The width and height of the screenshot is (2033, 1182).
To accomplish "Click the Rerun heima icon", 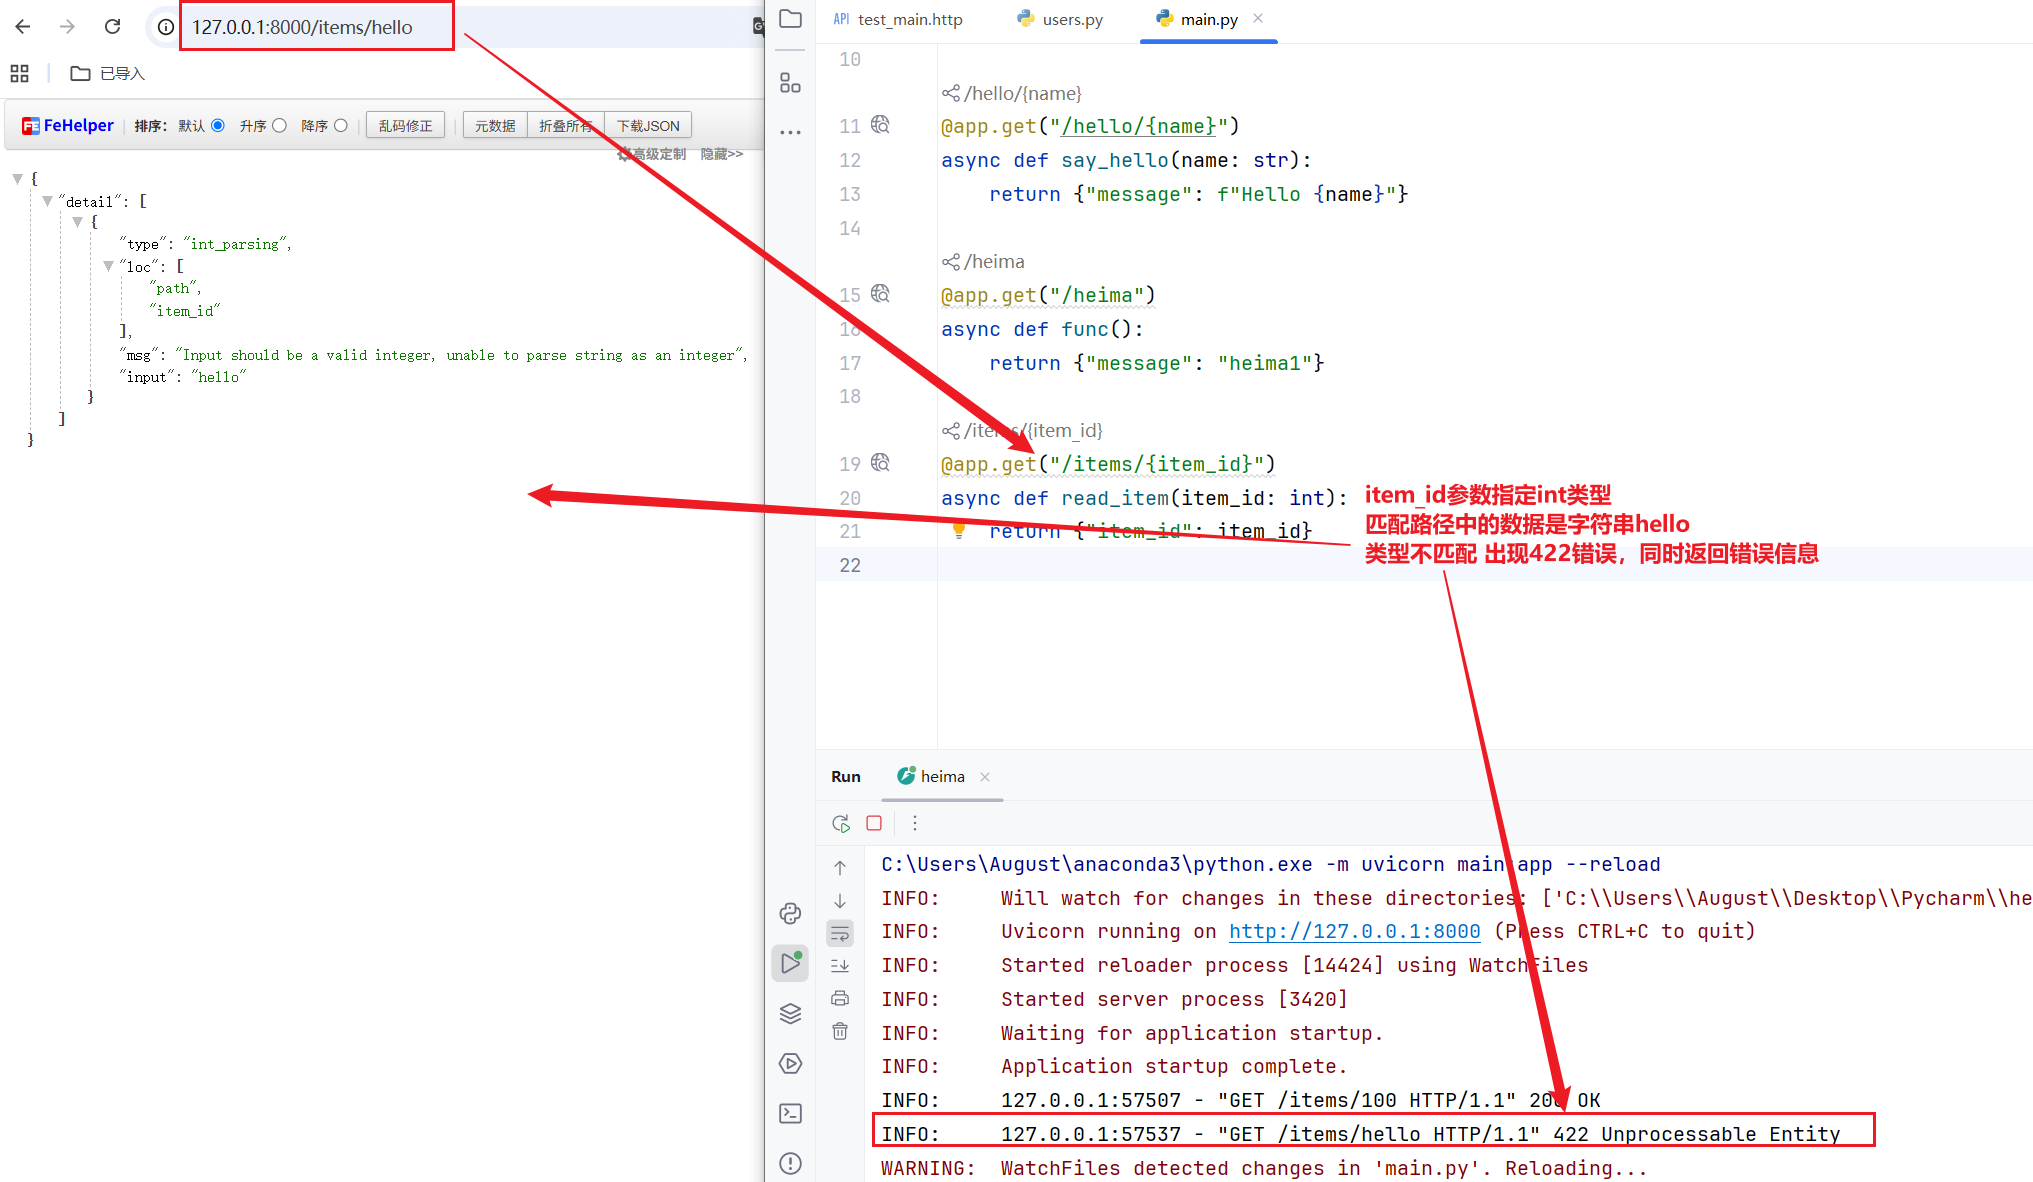I will [x=840, y=824].
